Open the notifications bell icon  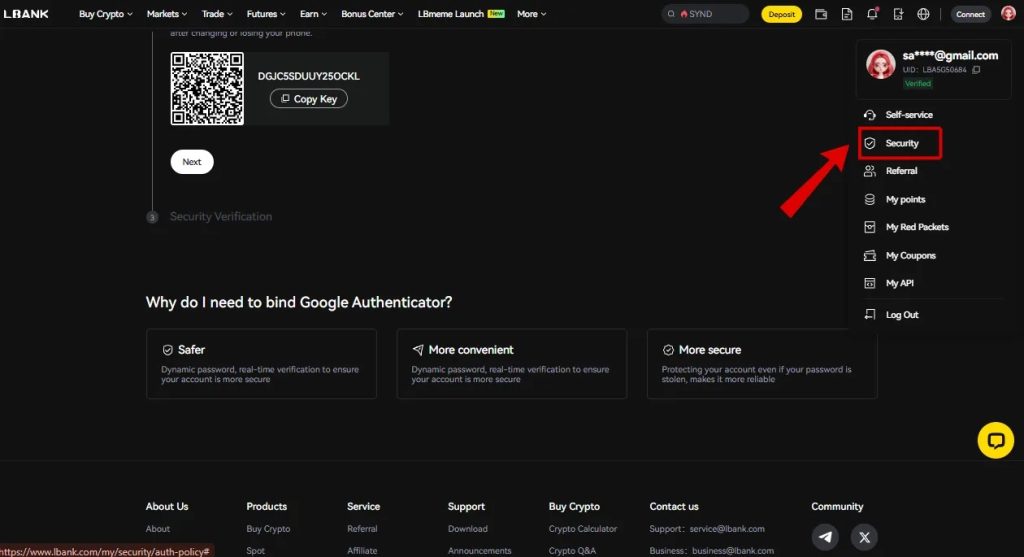click(872, 14)
